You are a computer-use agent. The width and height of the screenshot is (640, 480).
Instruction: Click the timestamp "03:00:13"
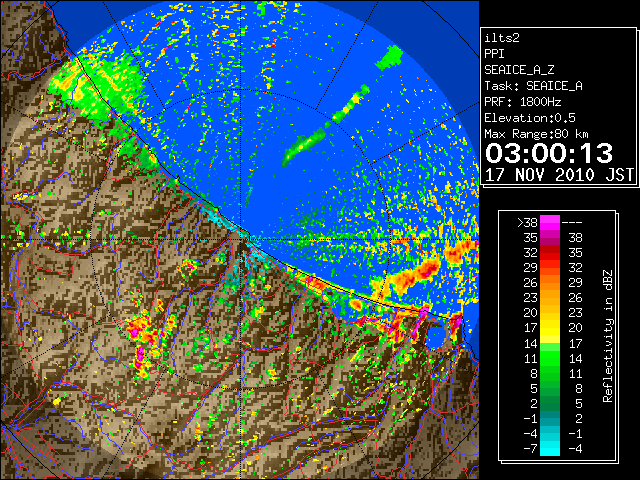click(549, 153)
